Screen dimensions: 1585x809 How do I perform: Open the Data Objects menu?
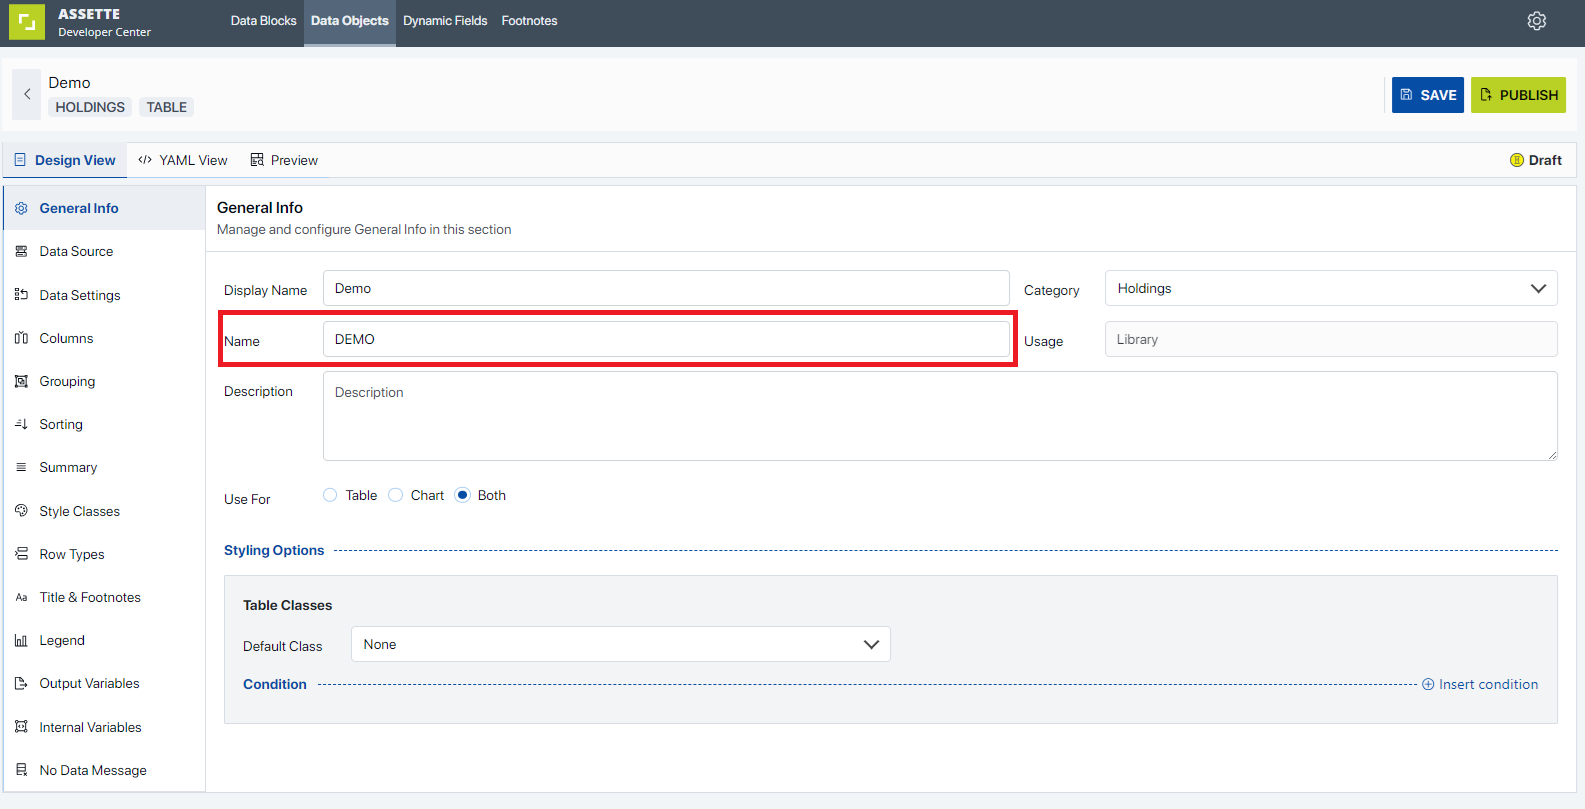pos(350,21)
